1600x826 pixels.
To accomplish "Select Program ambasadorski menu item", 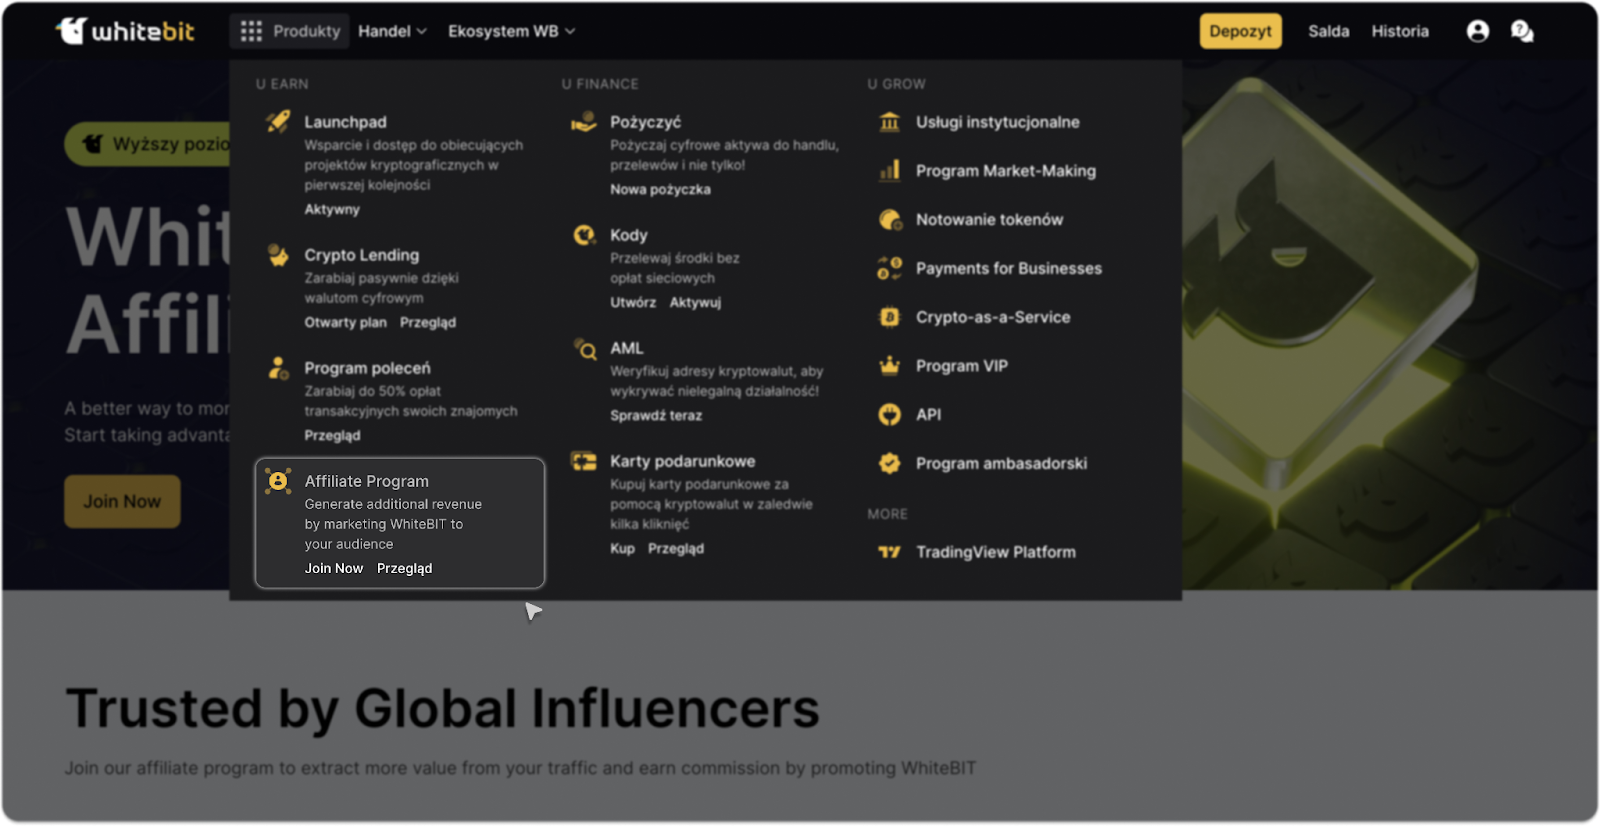I will 1001,463.
